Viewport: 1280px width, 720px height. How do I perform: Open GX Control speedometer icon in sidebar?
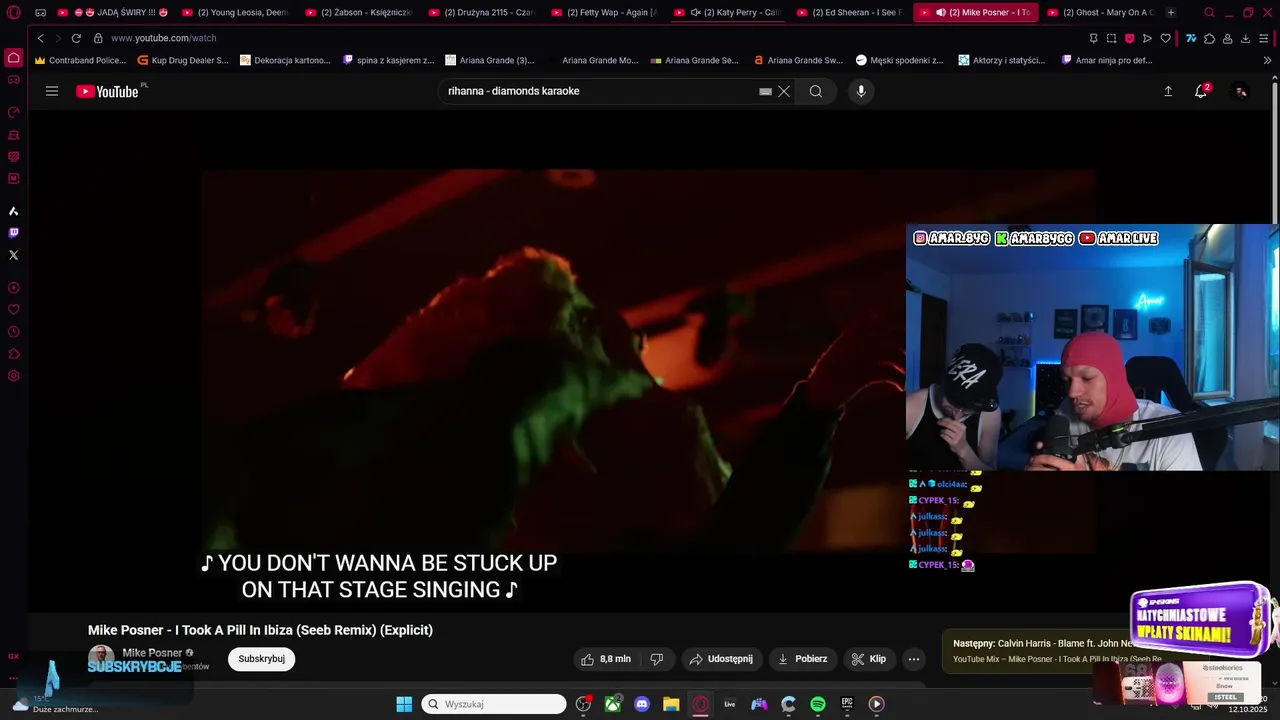[x=13, y=112]
